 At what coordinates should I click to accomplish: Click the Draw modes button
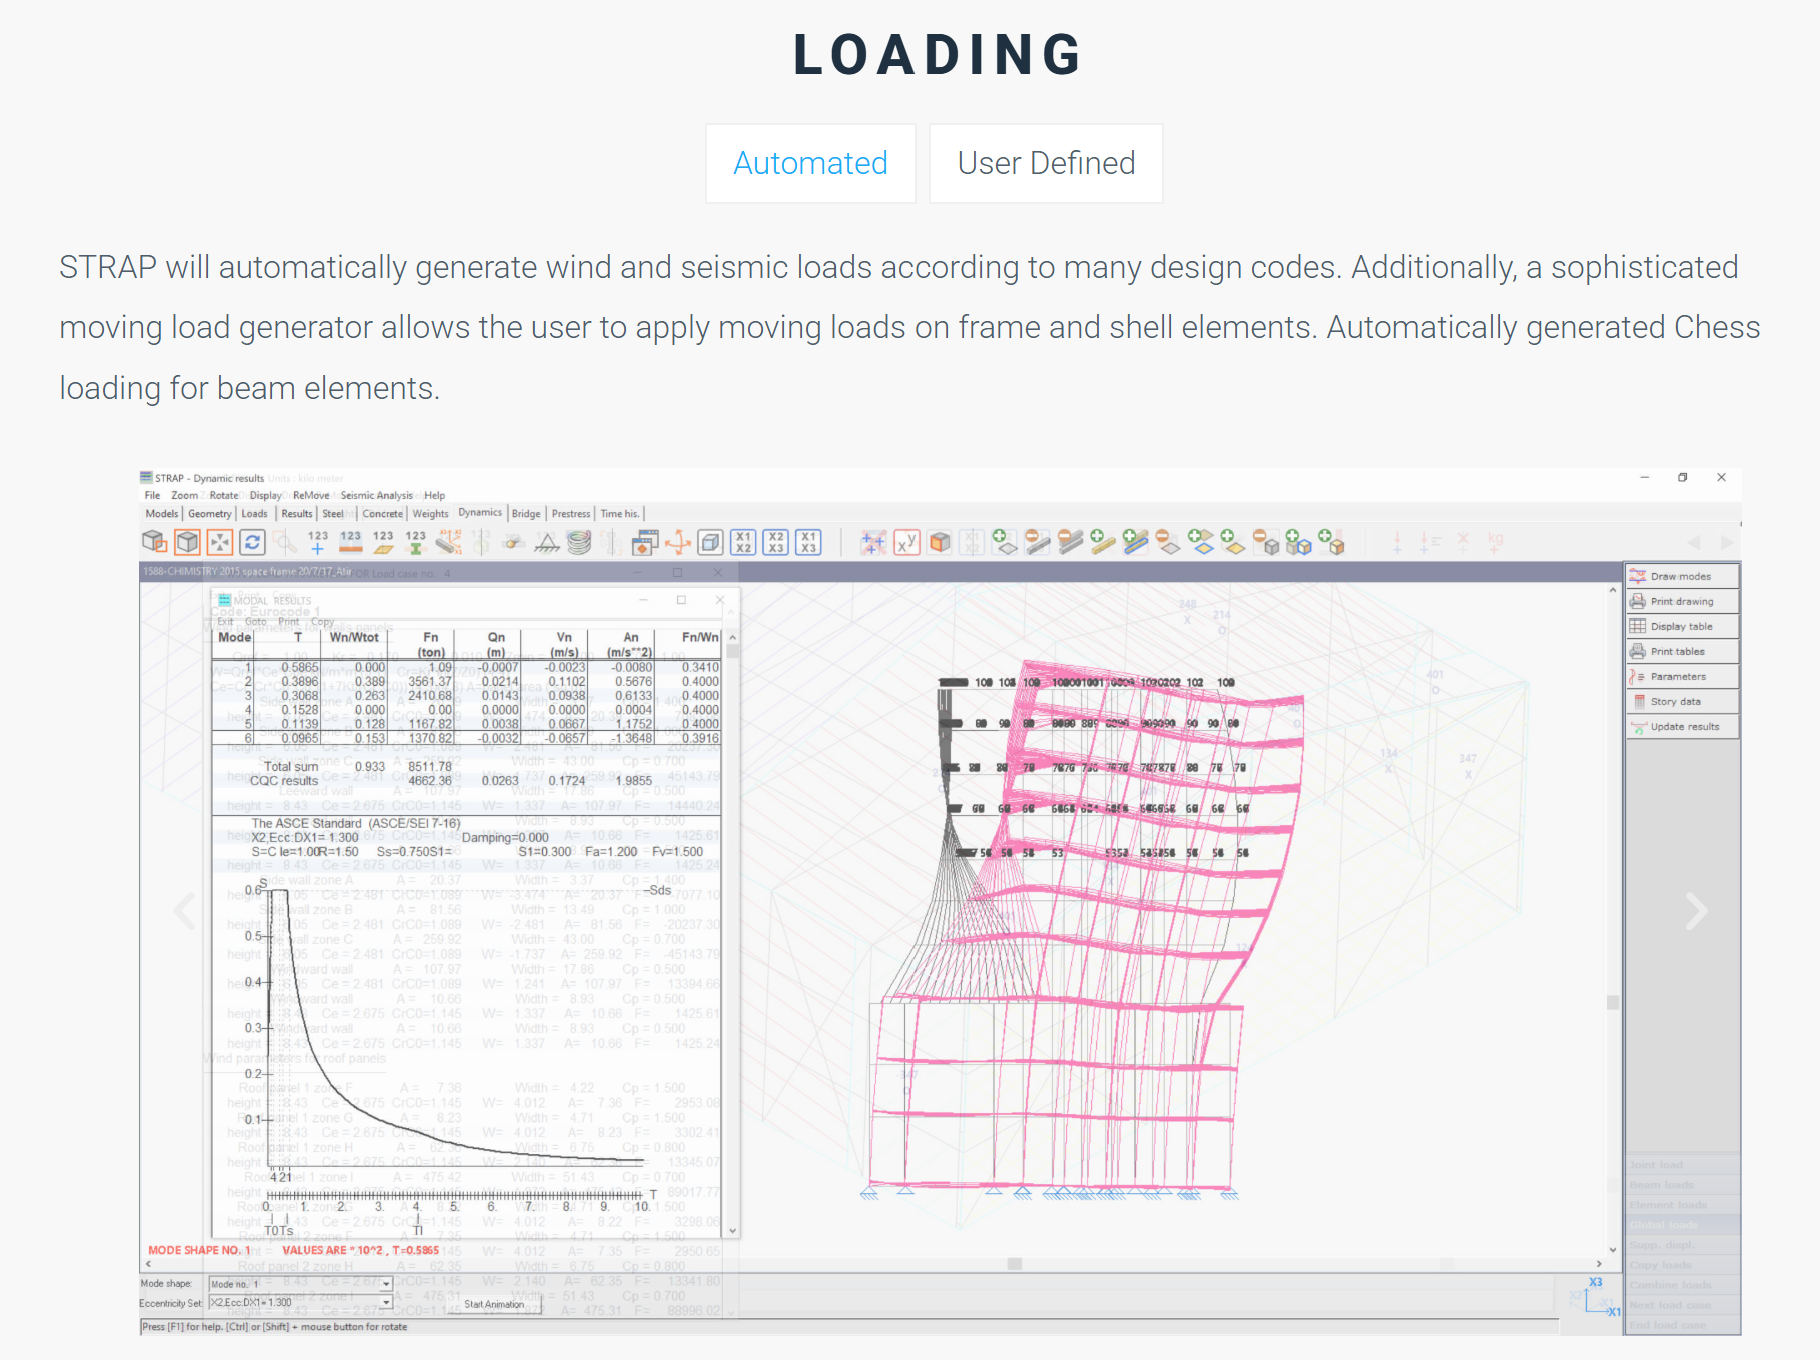click(1681, 576)
